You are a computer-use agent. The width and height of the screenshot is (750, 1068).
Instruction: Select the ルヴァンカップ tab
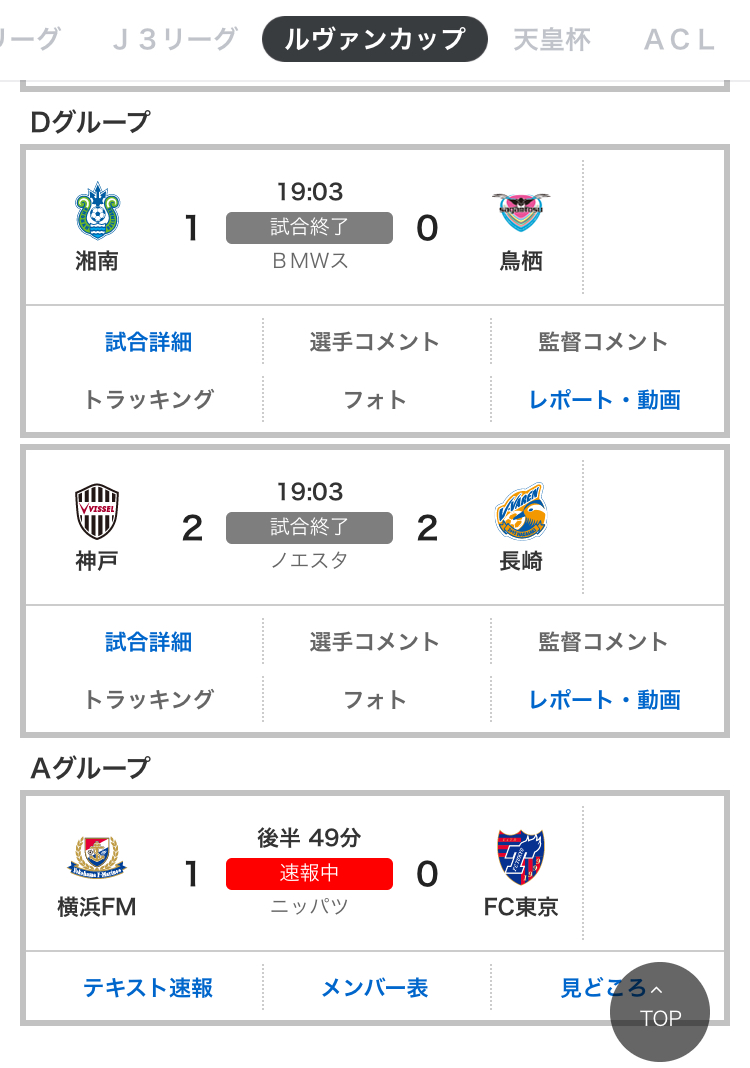(x=375, y=39)
